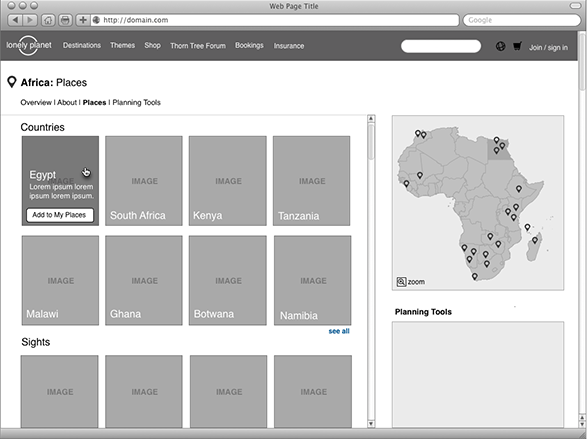
Task: Click the plus add-bookmark toolbar button
Action: [x=83, y=20]
